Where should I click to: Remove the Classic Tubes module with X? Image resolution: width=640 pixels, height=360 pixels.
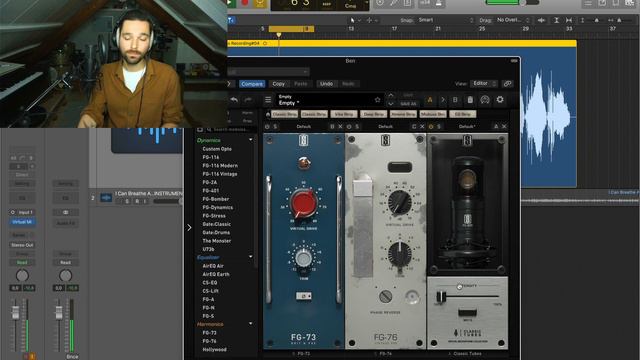pyautogui.click(x=504, y=127)
